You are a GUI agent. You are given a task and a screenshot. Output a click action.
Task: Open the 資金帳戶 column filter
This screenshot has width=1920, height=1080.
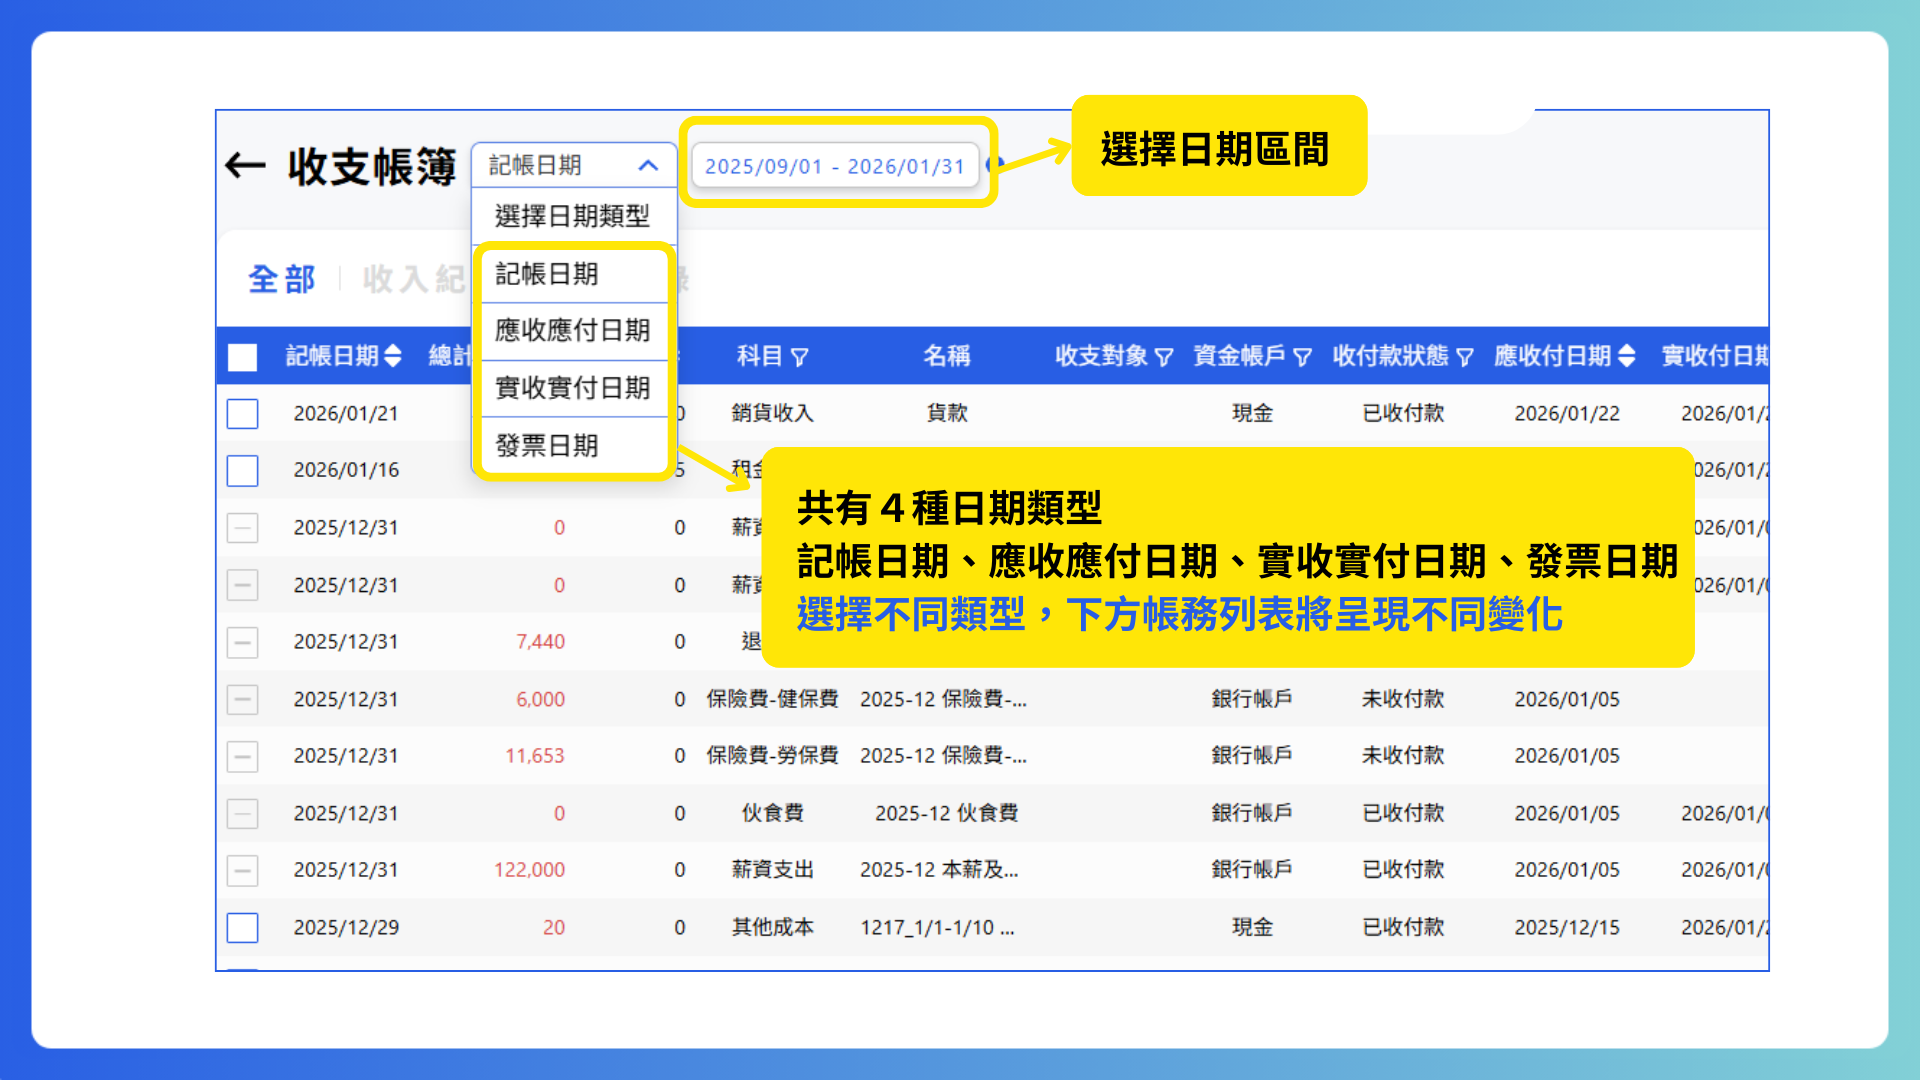[x=1303, y=357]
